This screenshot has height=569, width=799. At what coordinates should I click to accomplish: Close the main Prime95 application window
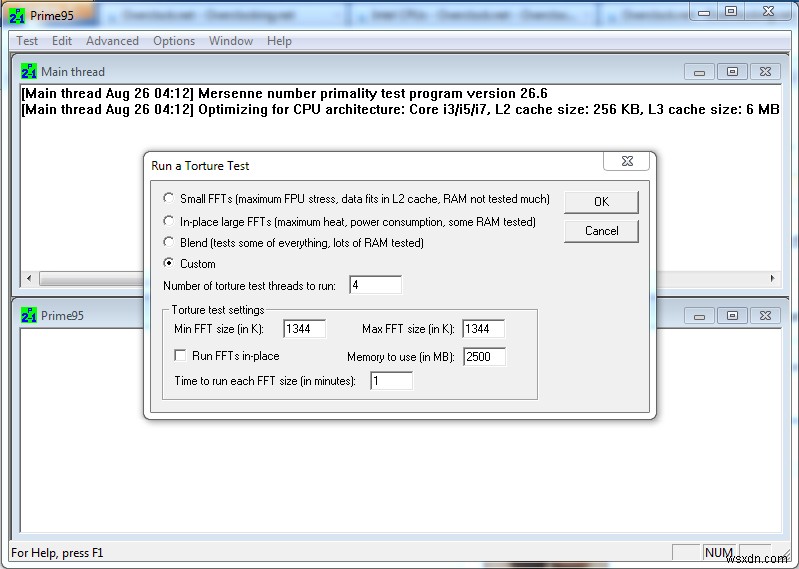point(768,12)
